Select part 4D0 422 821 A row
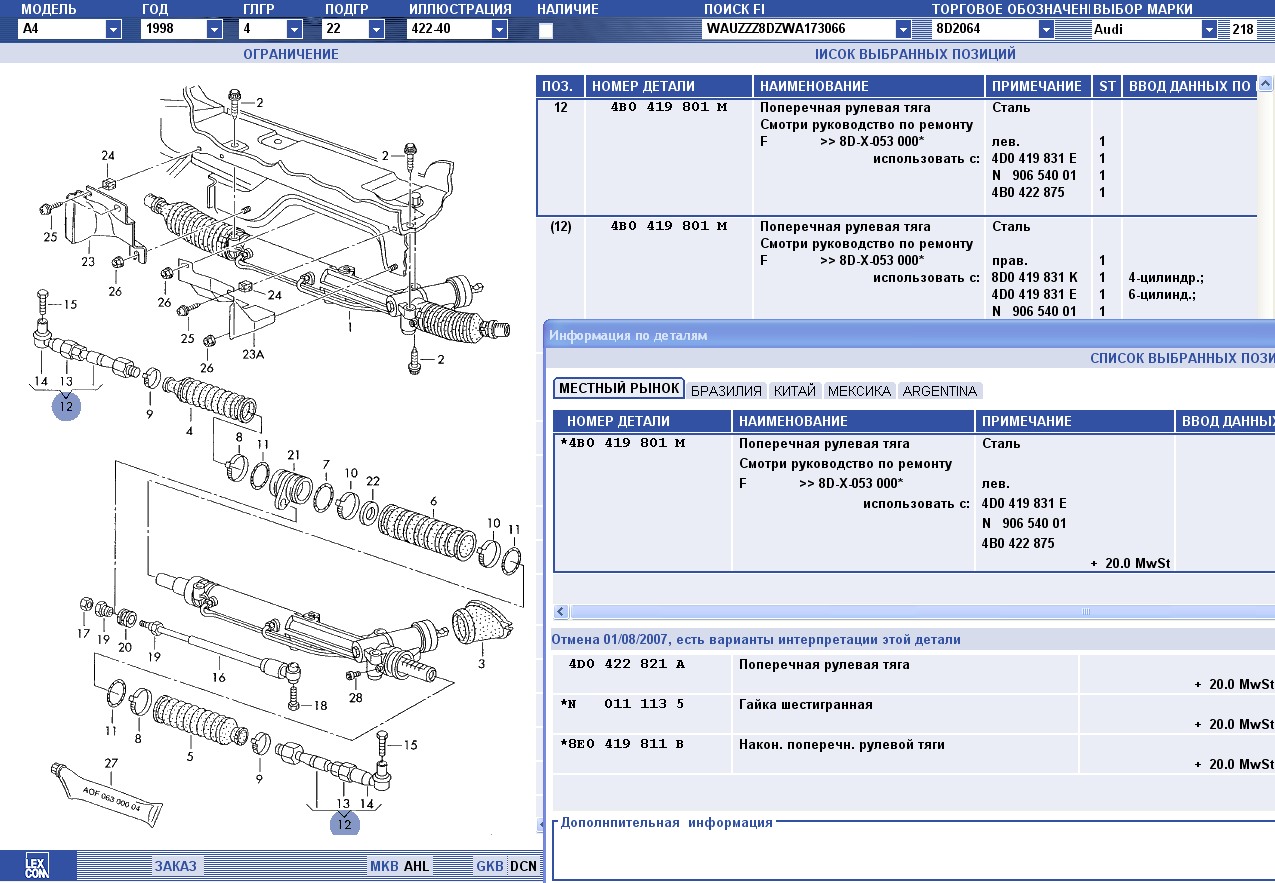Viewport: 1275px width, 883px height. pos(913,674)
